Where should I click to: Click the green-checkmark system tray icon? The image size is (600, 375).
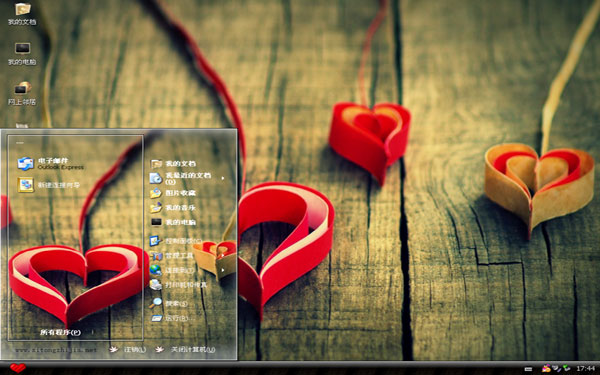tap(566, 368)
